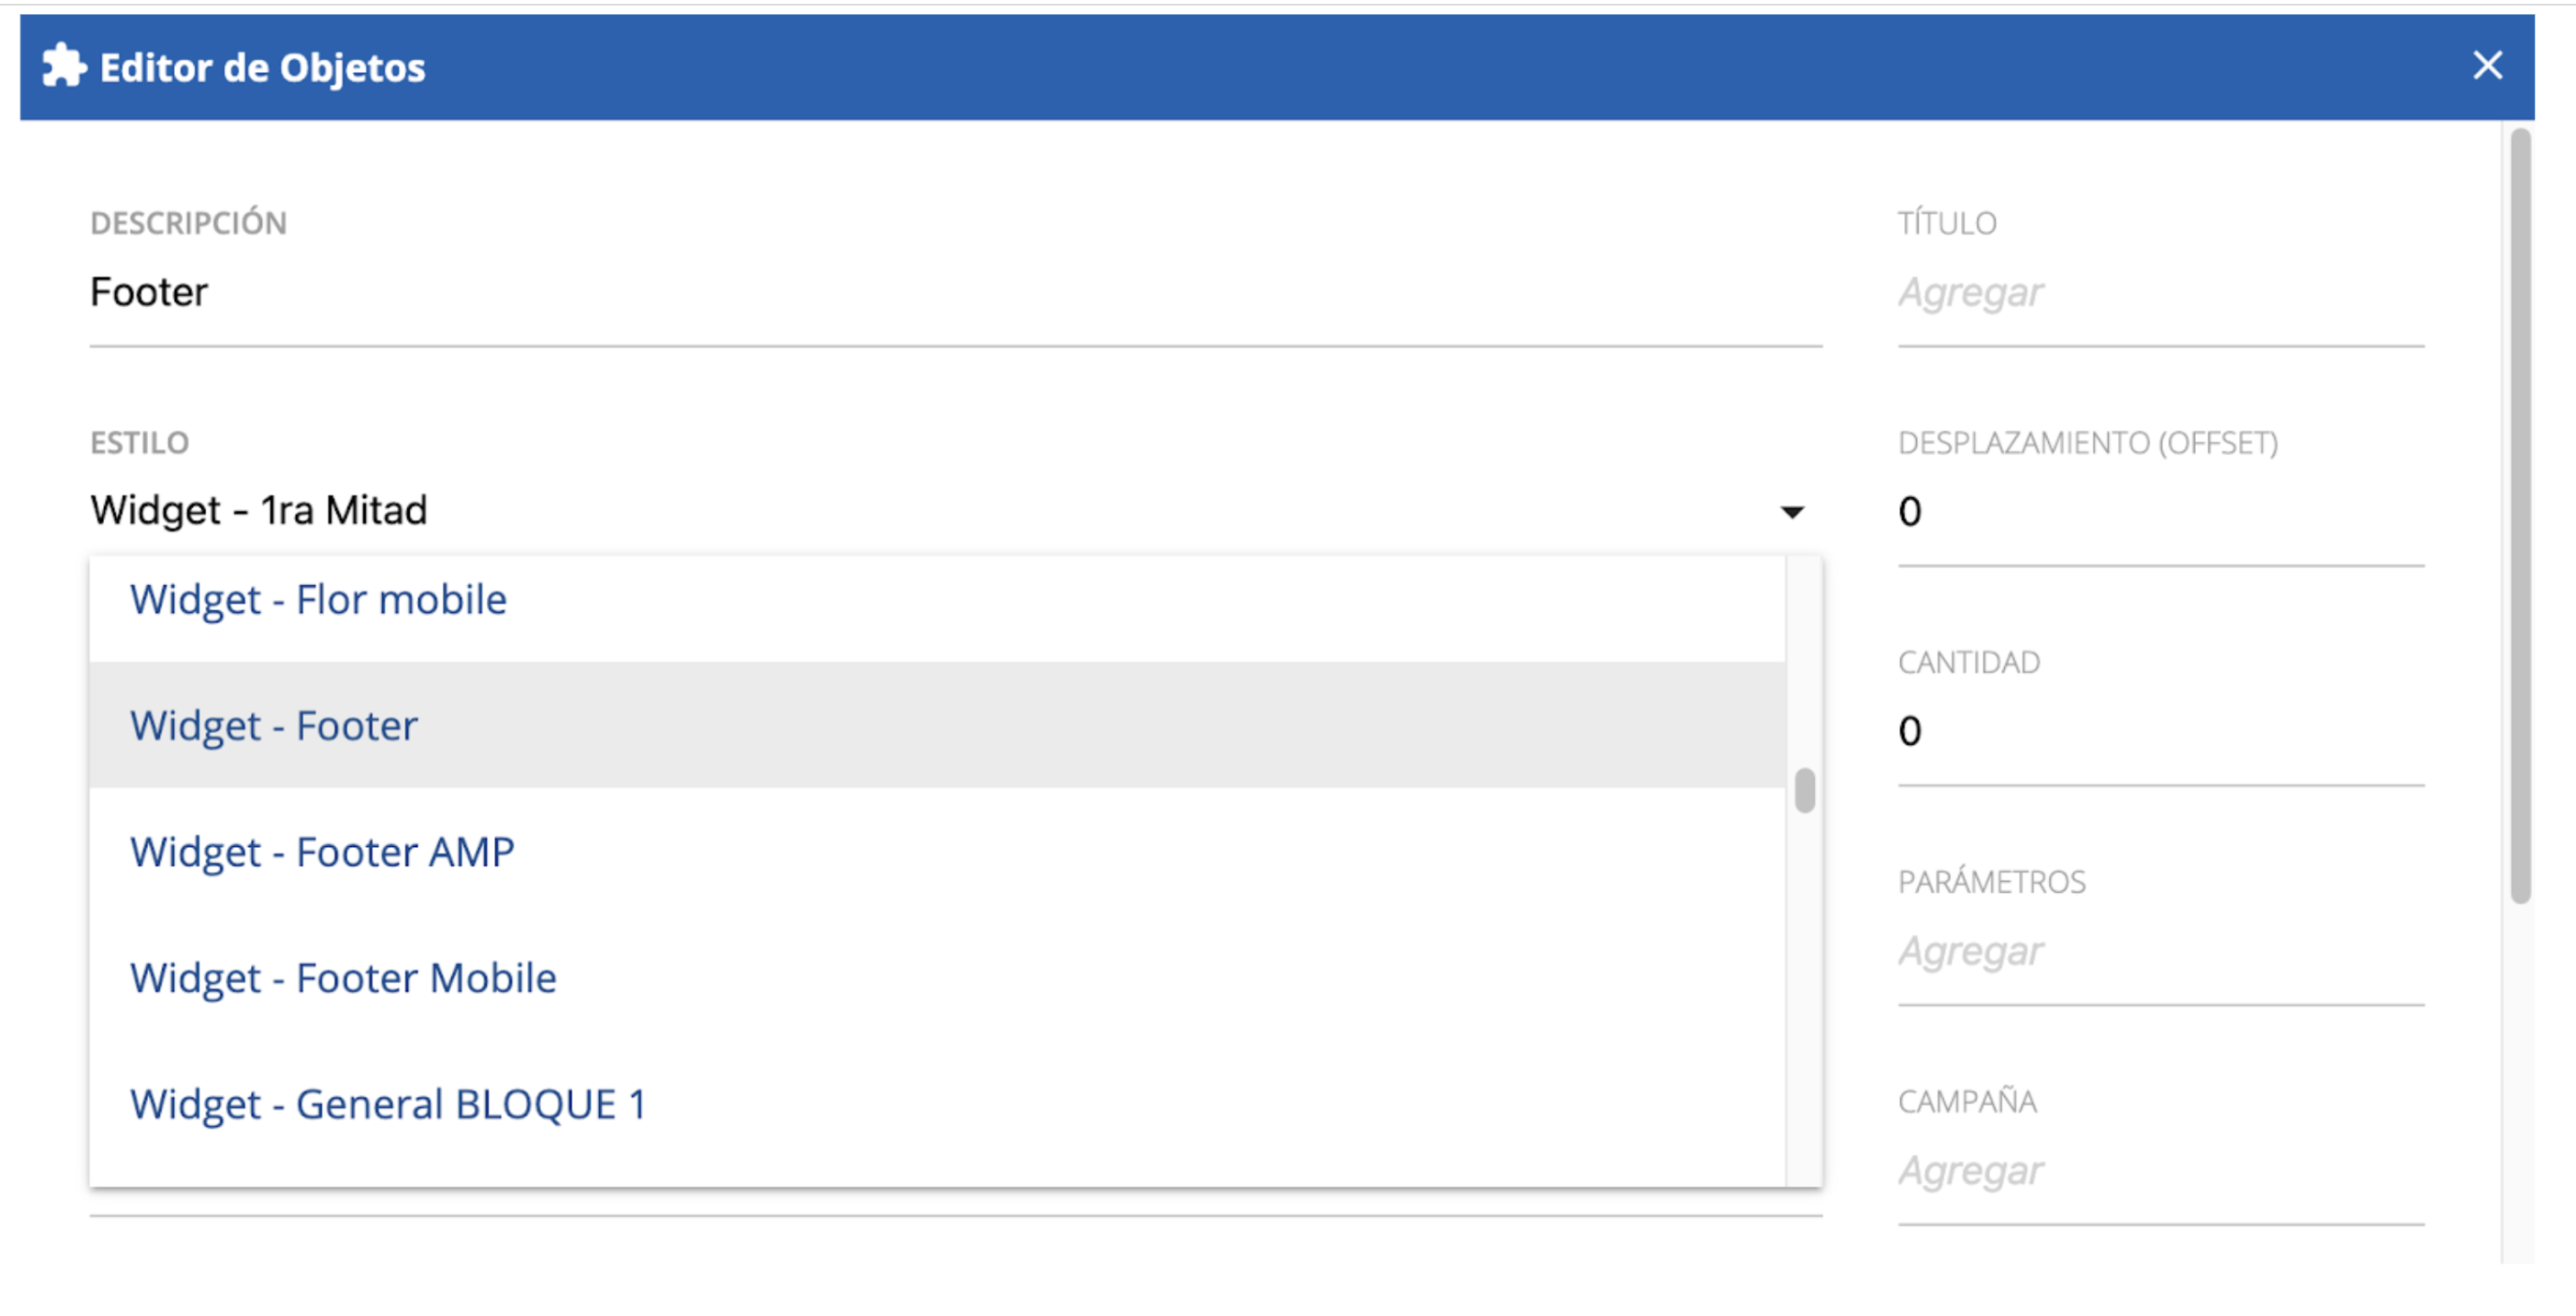Click the dialog's main vertical scrollbar
Screen dimensions: 2576x1316
click(2520, 516)
